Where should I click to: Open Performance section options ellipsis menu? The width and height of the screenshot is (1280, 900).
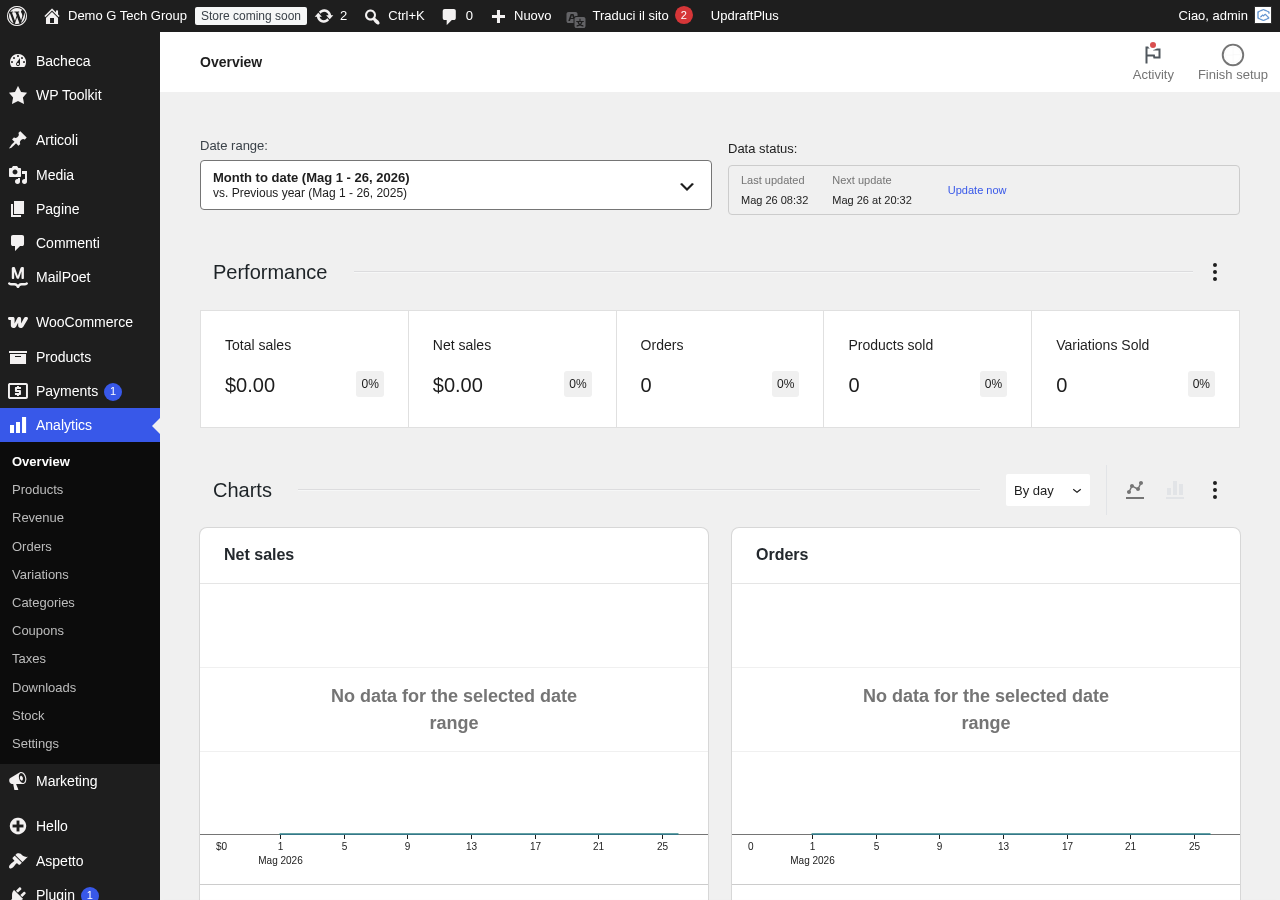tap(1215, 272)
